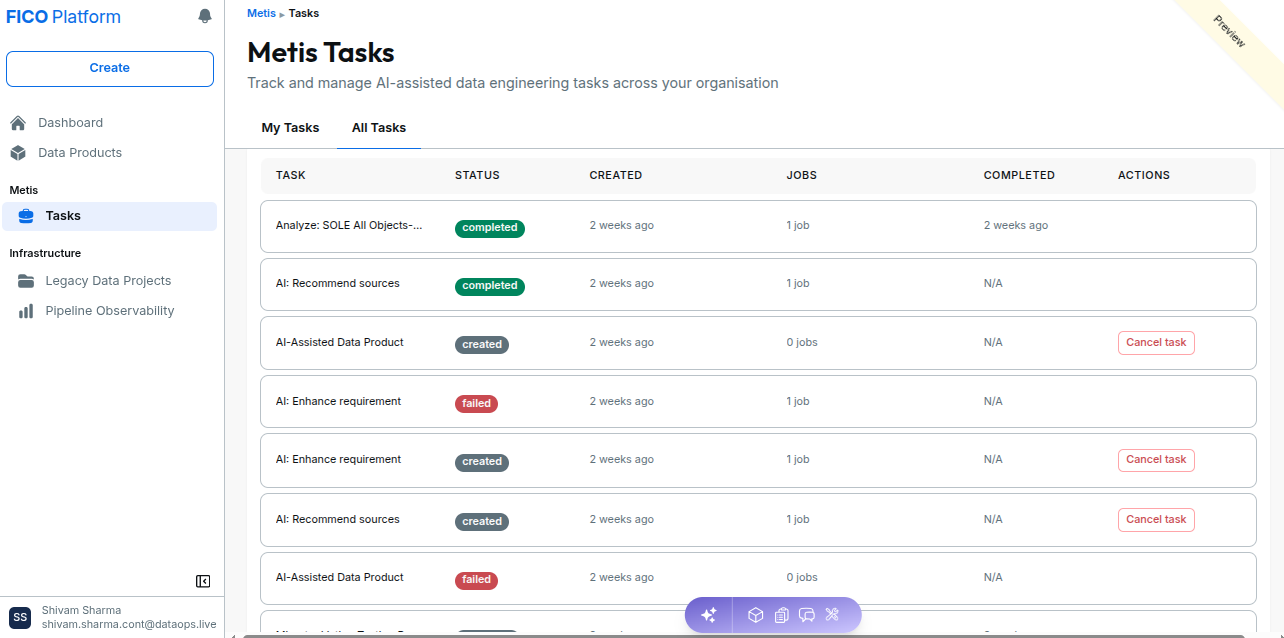The image size is (1284, 638).
Task: Click the ACTIONS column header
Action: (x=1144, y=175)
